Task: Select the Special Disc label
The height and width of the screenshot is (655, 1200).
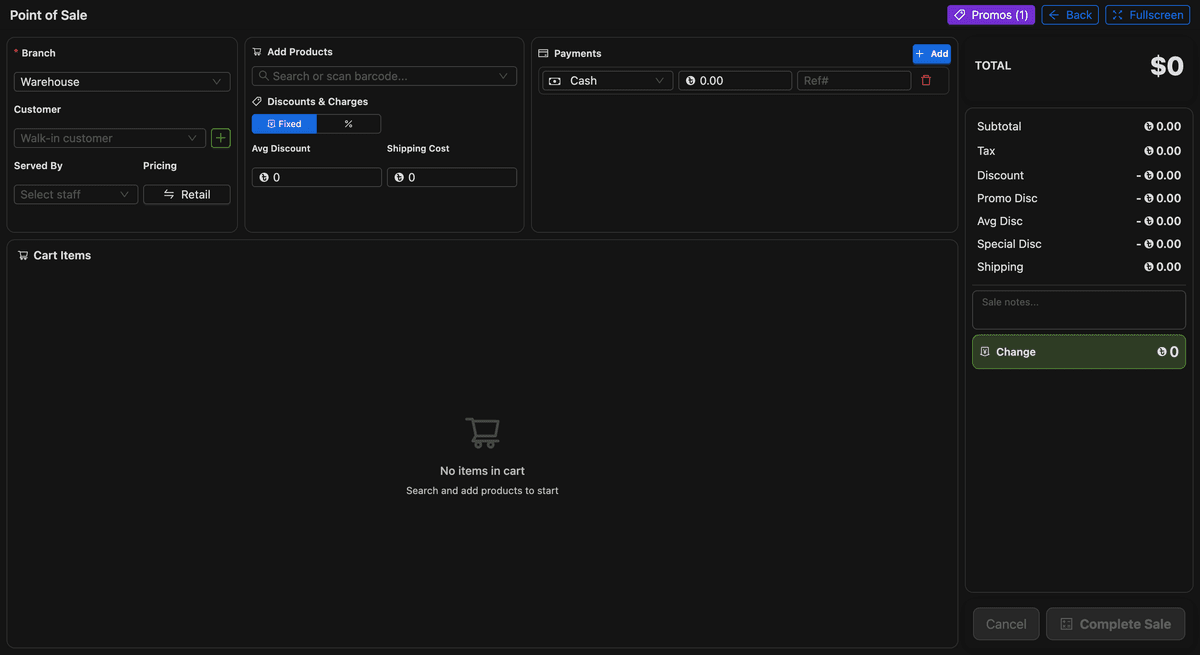Action: coord(1009,244)
